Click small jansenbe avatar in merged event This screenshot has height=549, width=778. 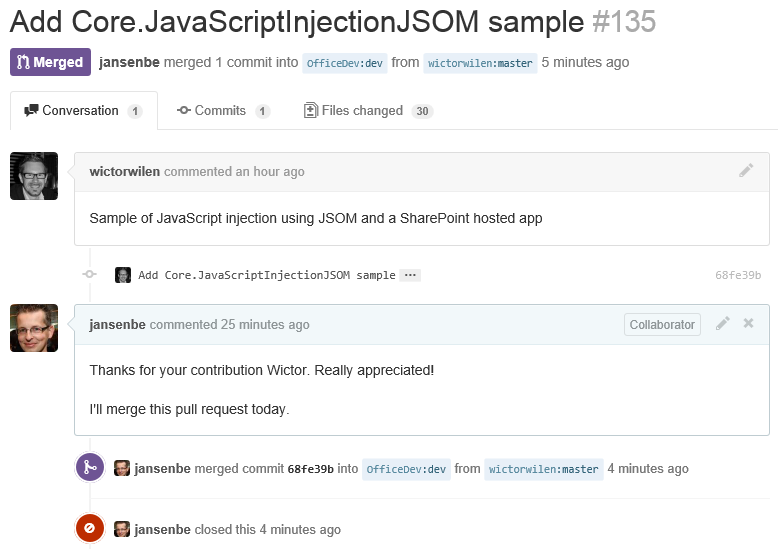point(122,468)
